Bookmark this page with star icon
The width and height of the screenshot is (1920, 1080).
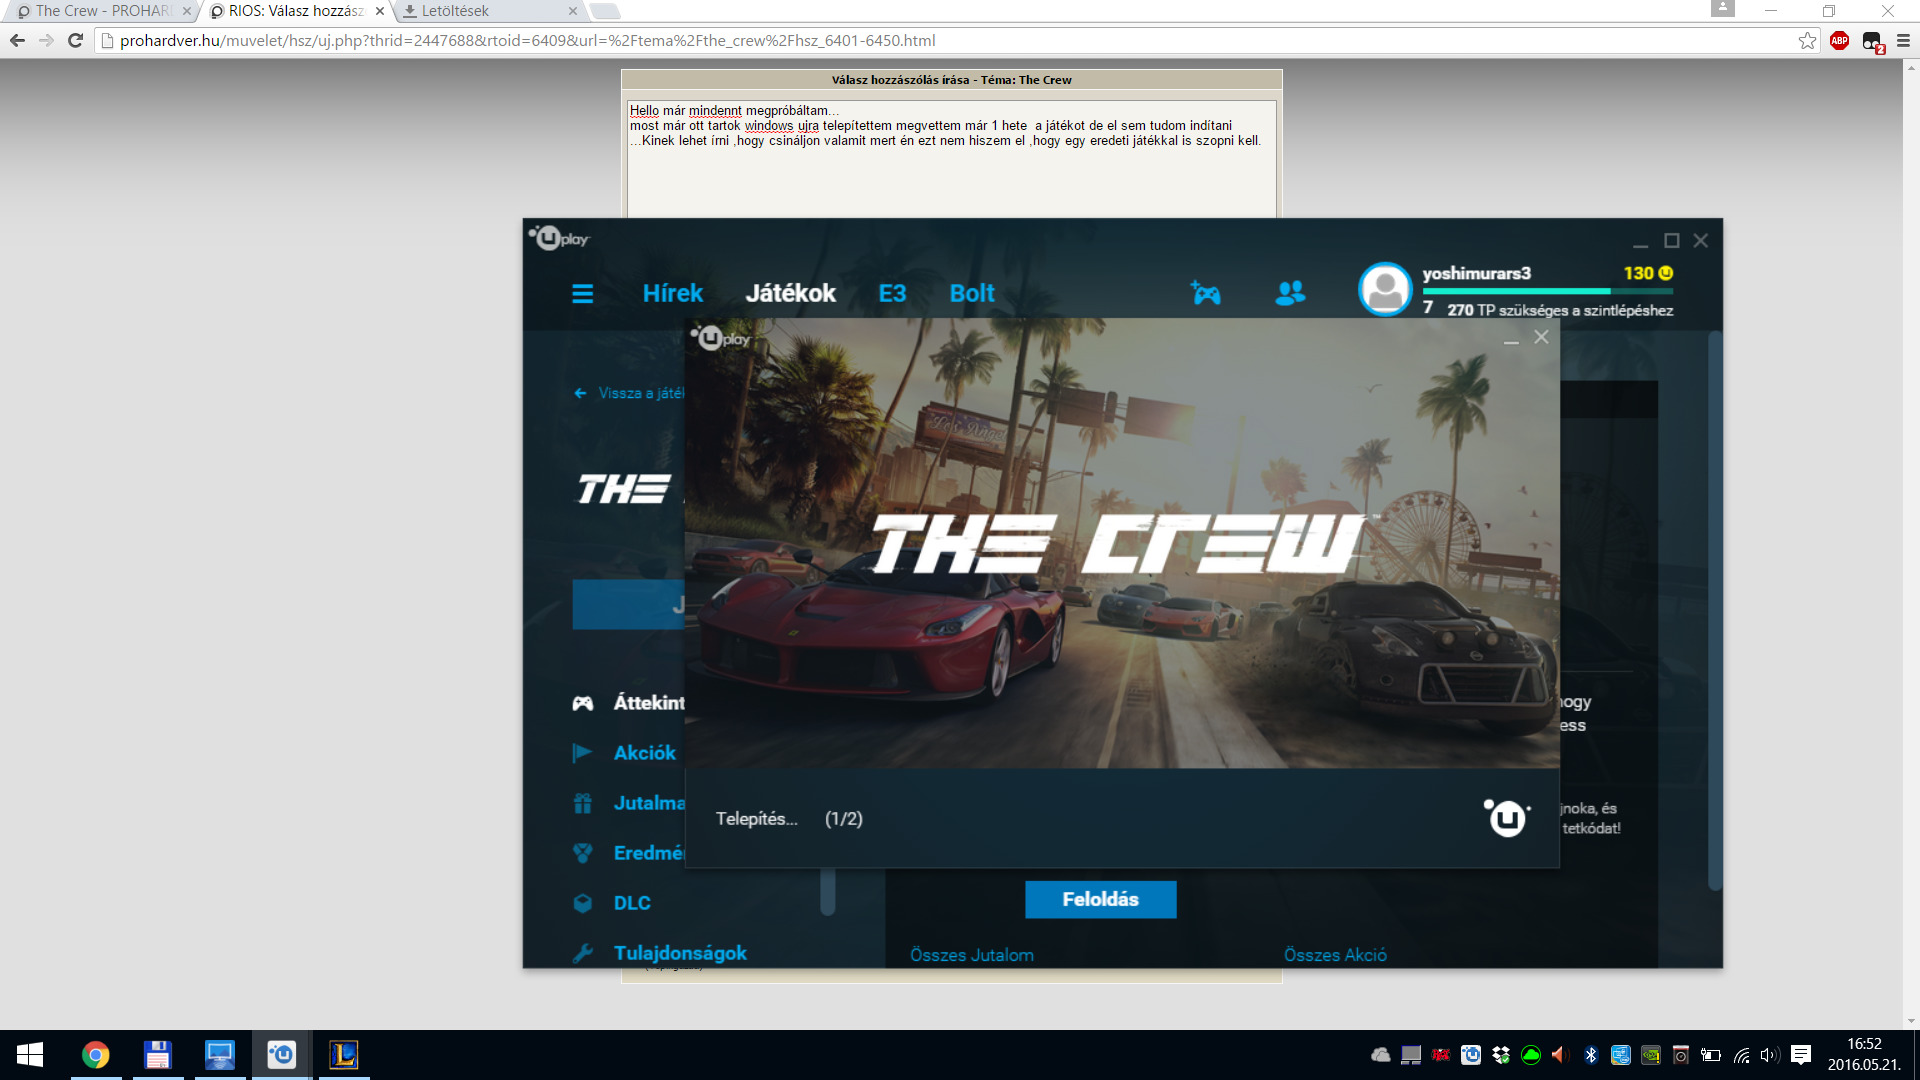tap(1807, 41)
